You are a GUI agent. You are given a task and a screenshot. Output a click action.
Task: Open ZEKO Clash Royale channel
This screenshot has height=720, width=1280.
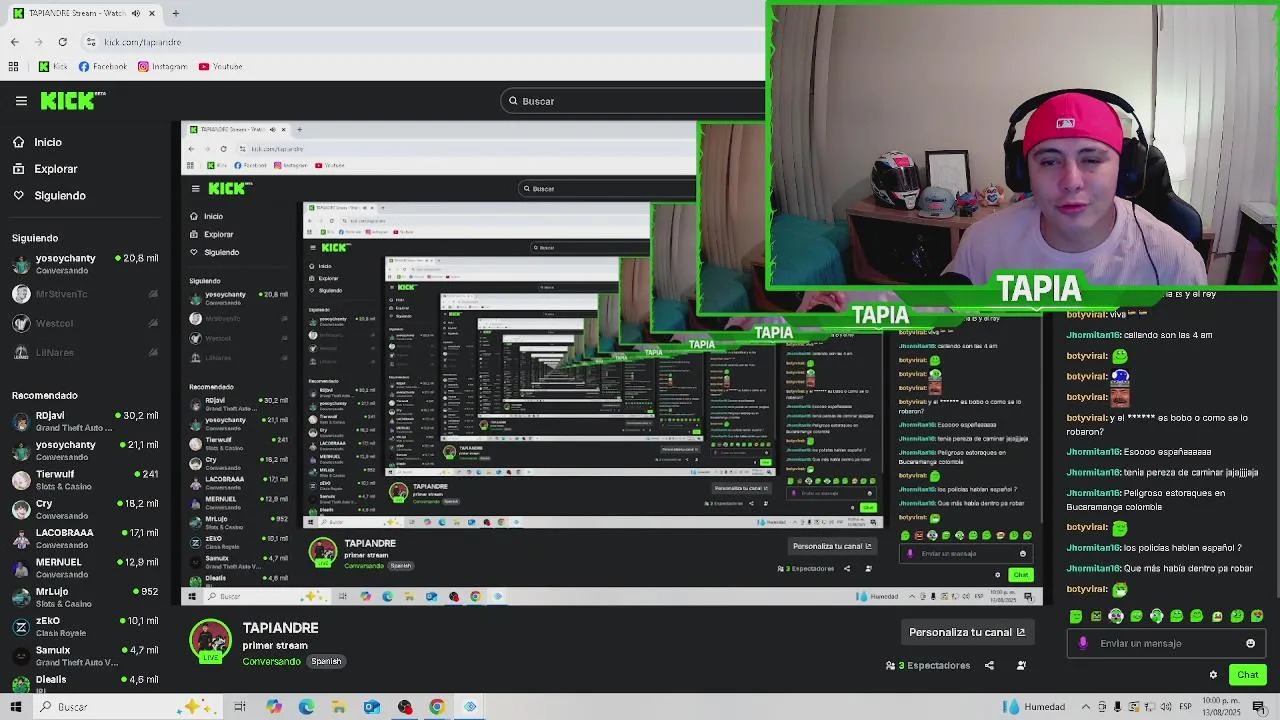pos(85,626)
